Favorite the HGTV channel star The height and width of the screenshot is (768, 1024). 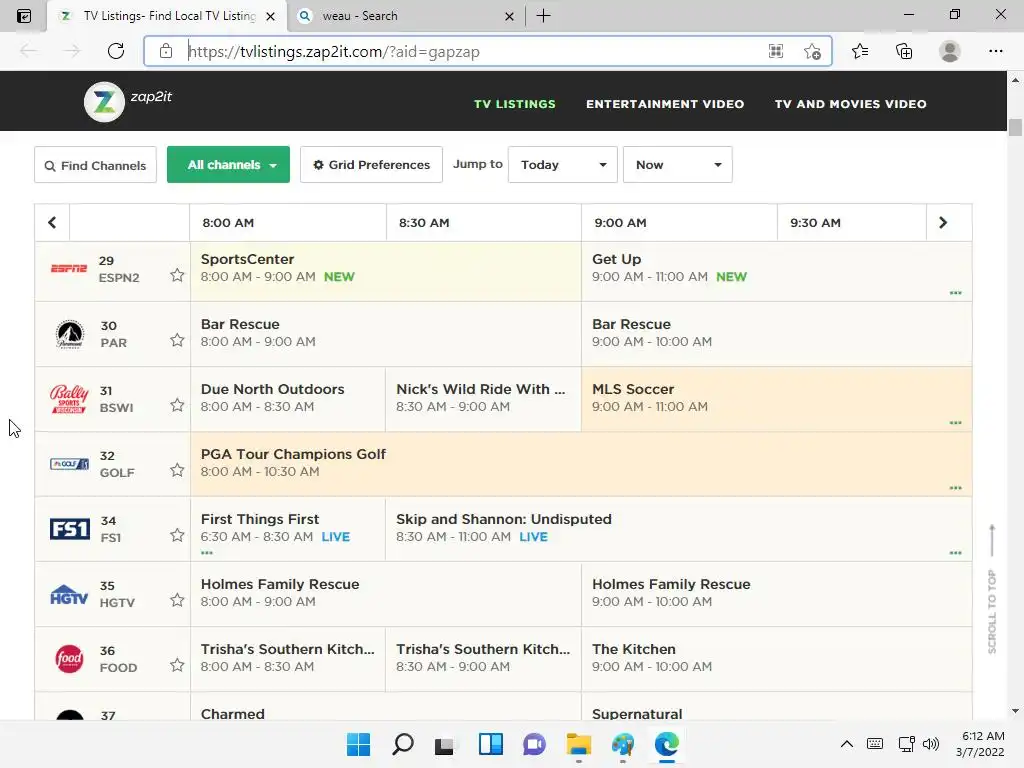[x=177, y=600]
